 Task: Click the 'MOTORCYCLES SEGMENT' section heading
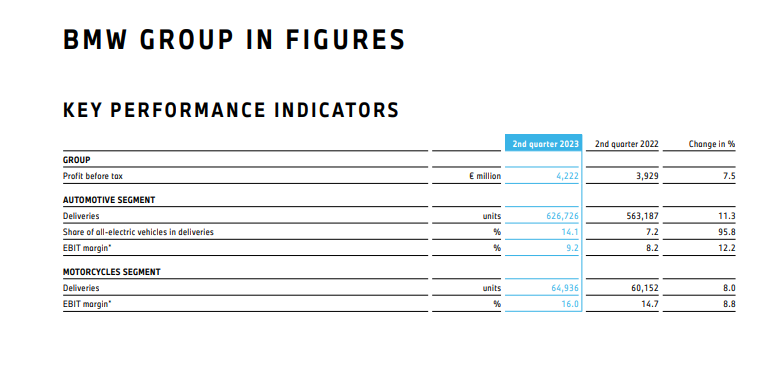click(112, 272)
